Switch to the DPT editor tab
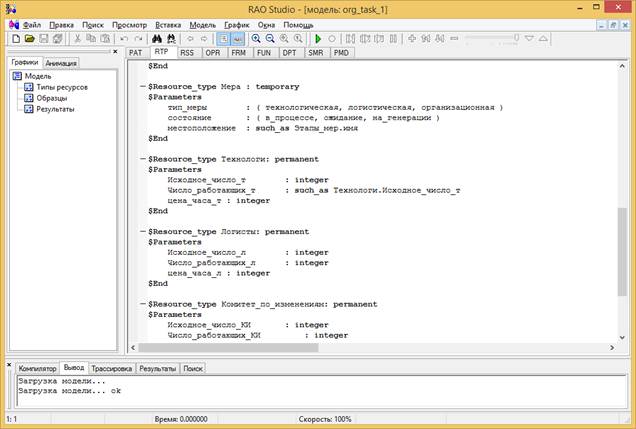The image size is (636, 429). coord(289,53)
